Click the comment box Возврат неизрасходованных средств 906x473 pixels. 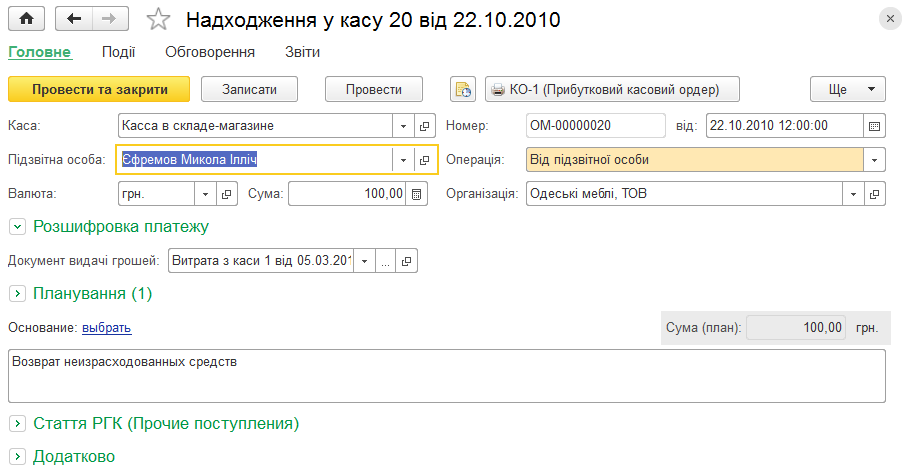coord(447,376)
